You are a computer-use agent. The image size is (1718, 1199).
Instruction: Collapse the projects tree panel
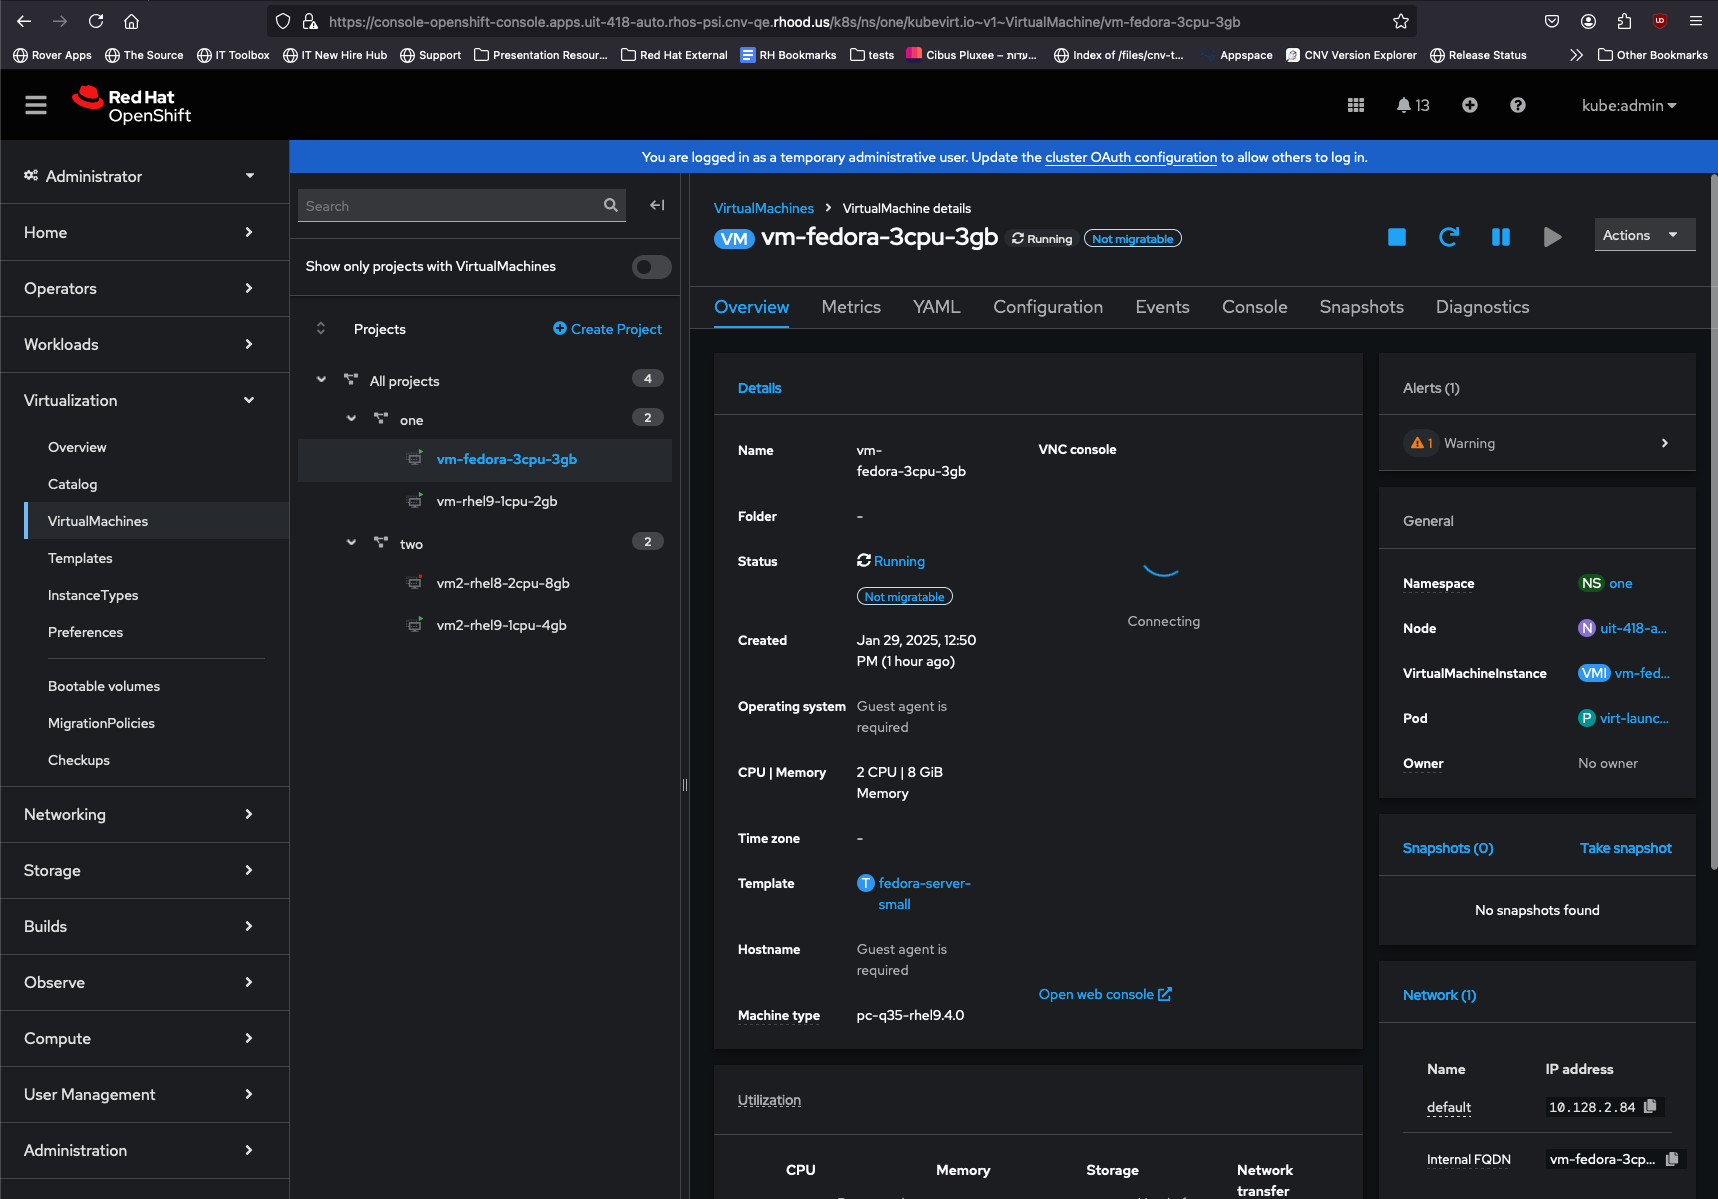click(x=657, y=205)
